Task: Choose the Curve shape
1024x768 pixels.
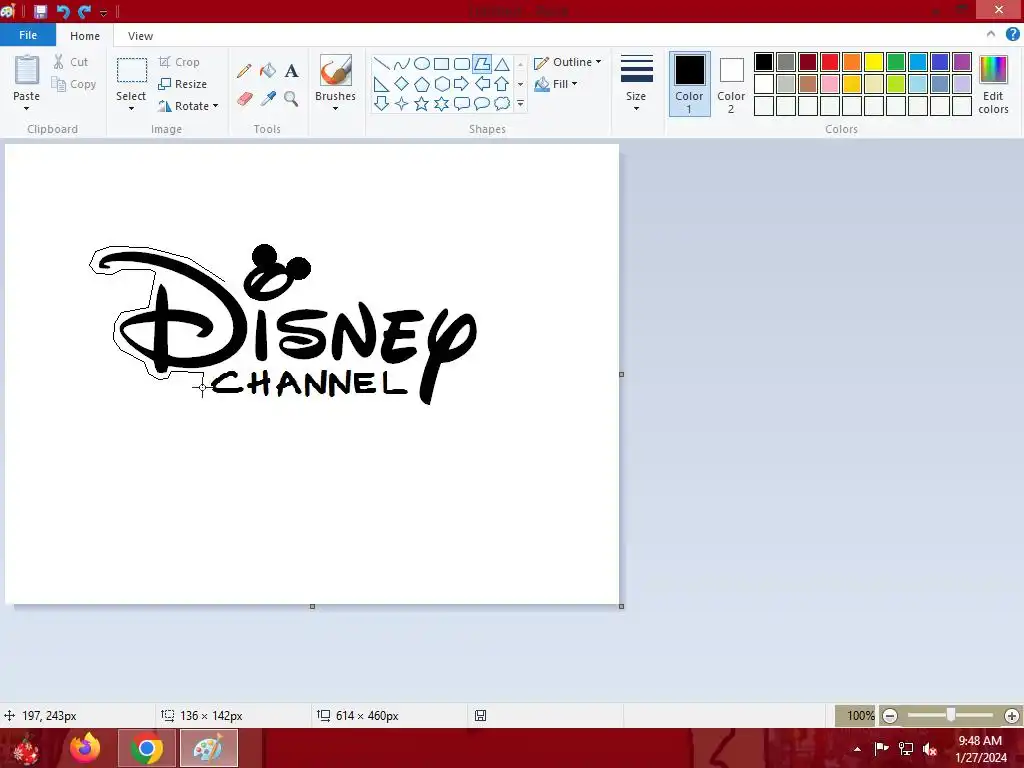Action: tap(402, 63)
